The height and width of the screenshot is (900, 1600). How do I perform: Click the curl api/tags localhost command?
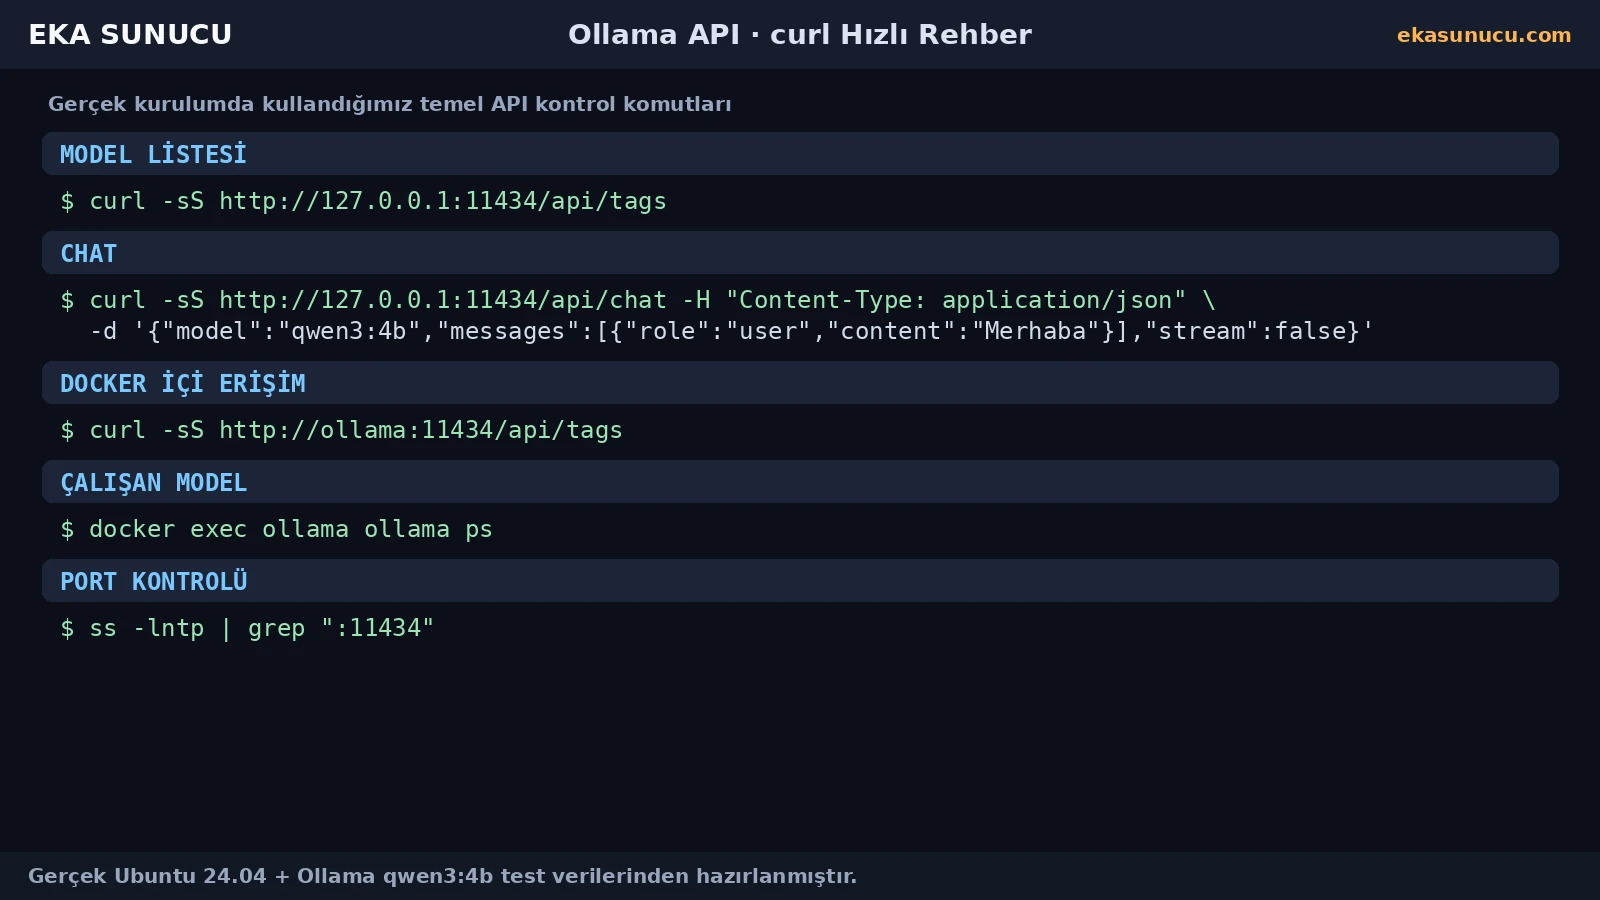tap(363, 201)
